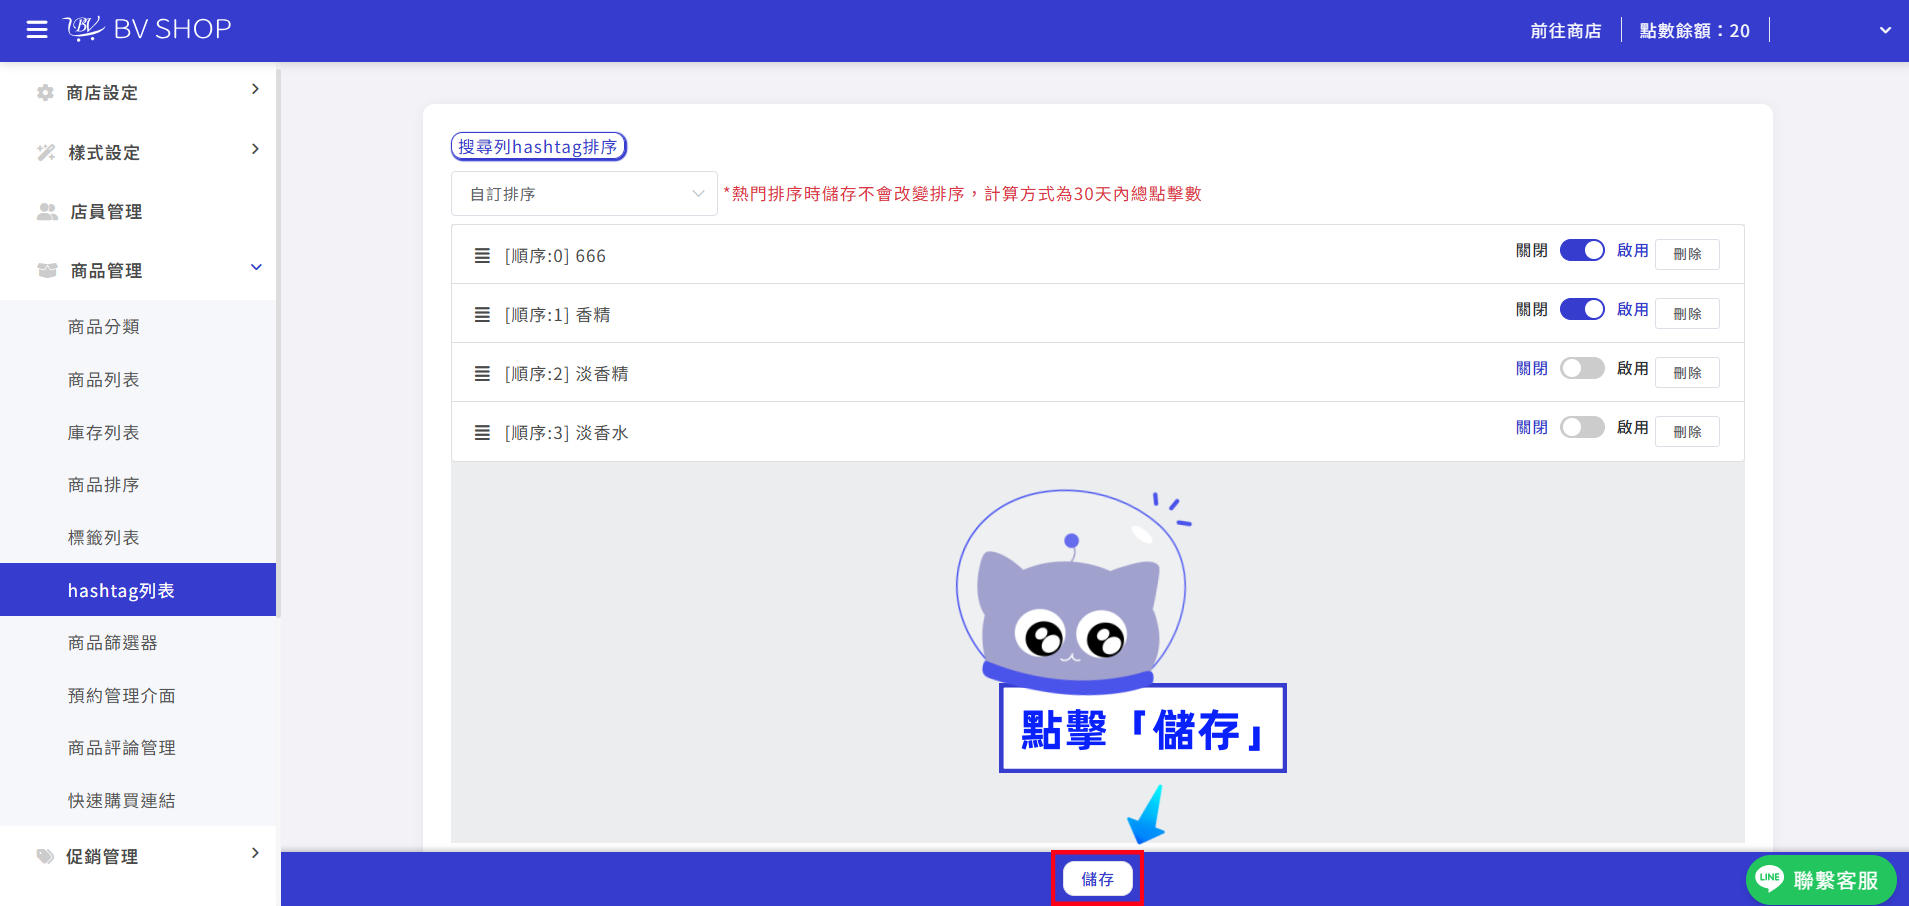The width and height of the screenshot is (1909, 906).
Task: Click the drag handle for 淡香精 row
Action: click(x=482, y=374)
